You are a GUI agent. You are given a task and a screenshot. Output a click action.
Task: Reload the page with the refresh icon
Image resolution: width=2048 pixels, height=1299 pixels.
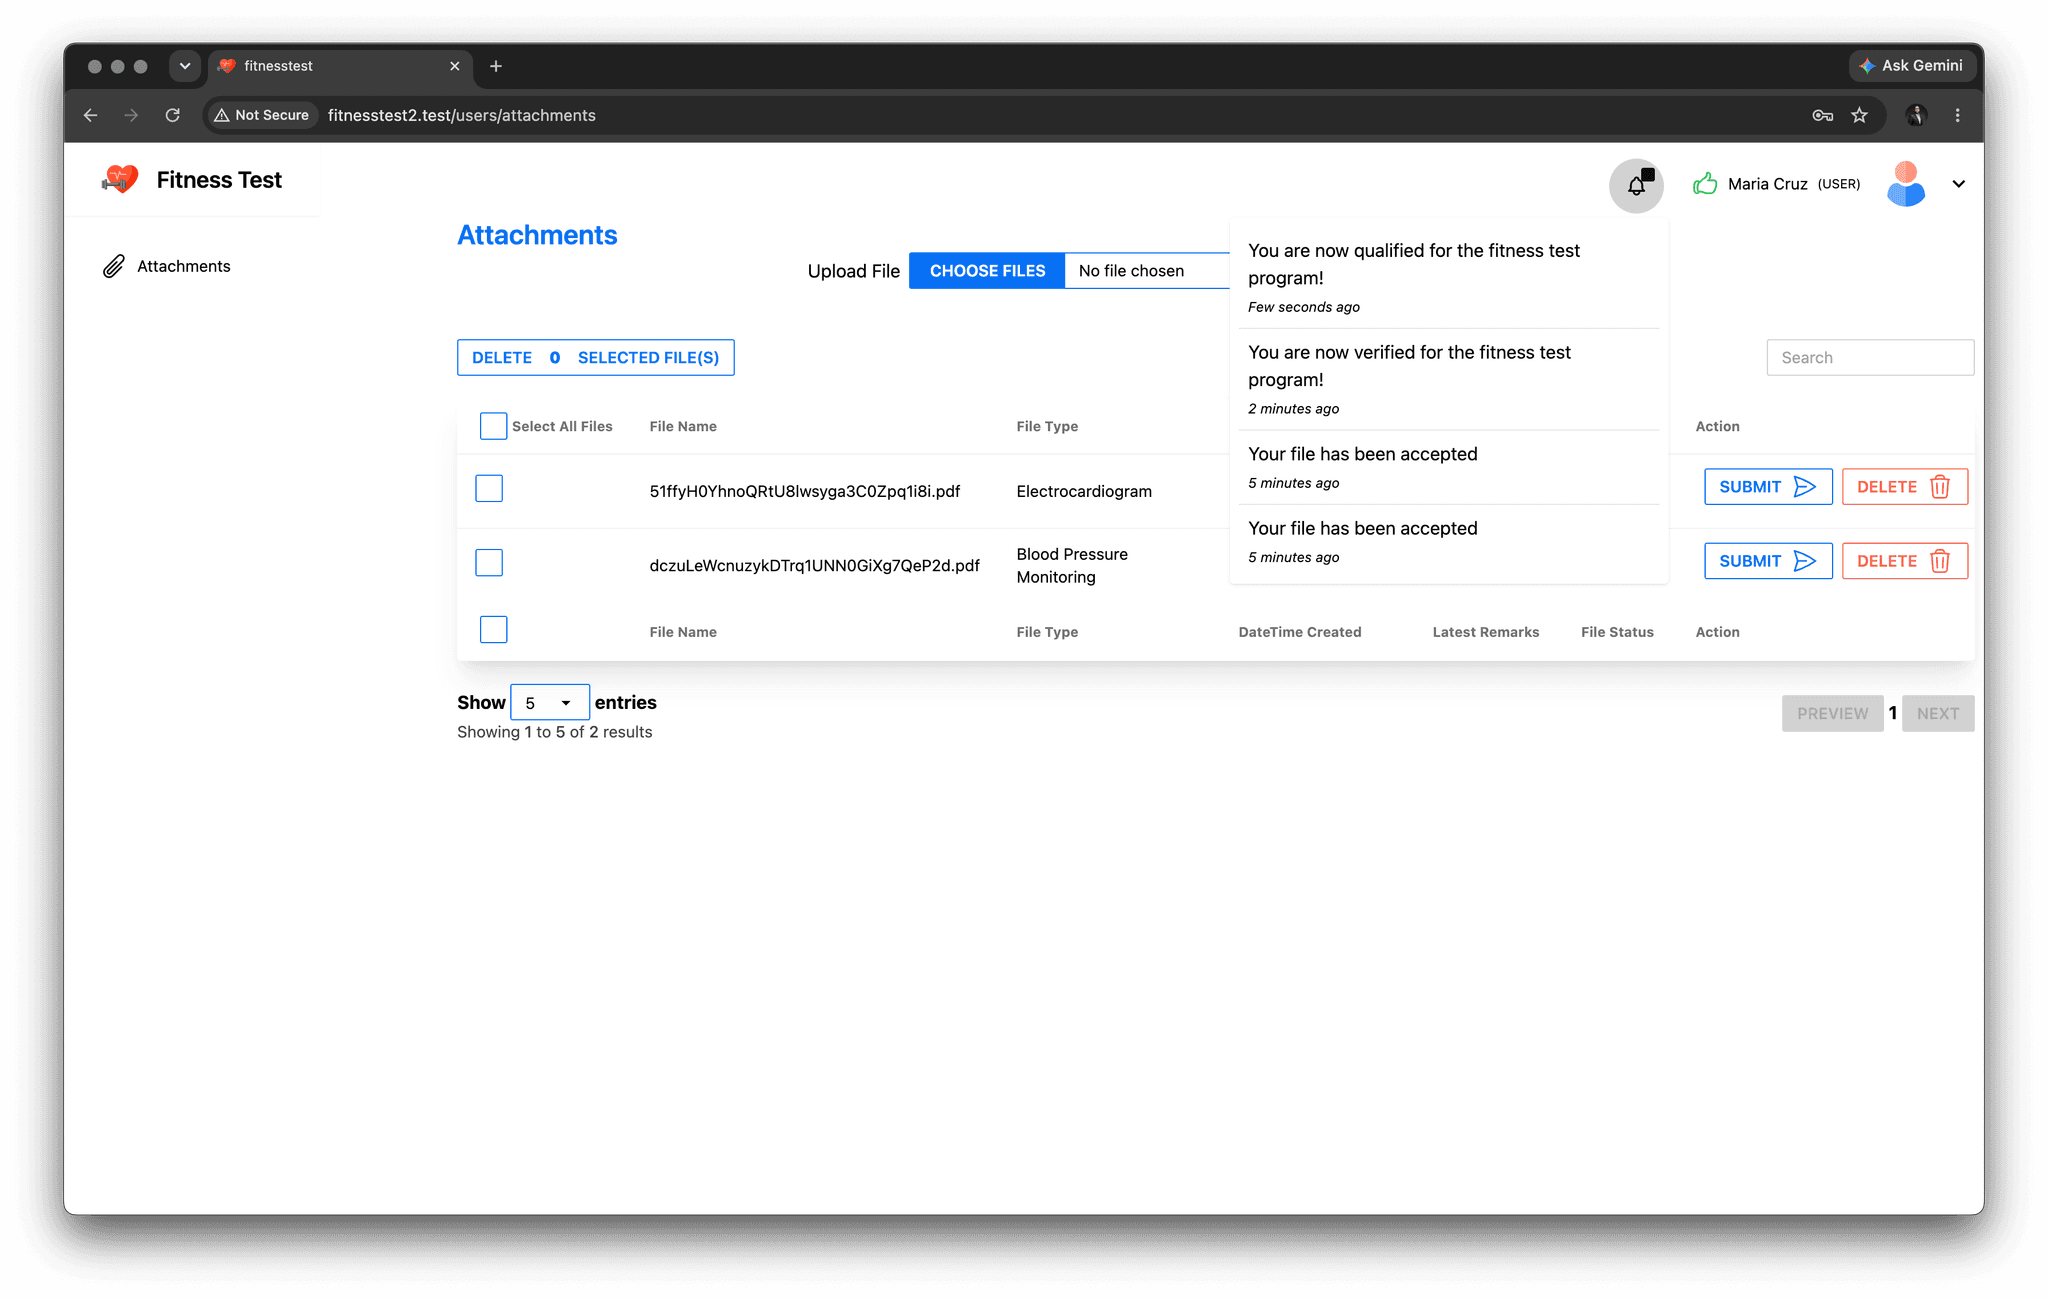[172, 115]
